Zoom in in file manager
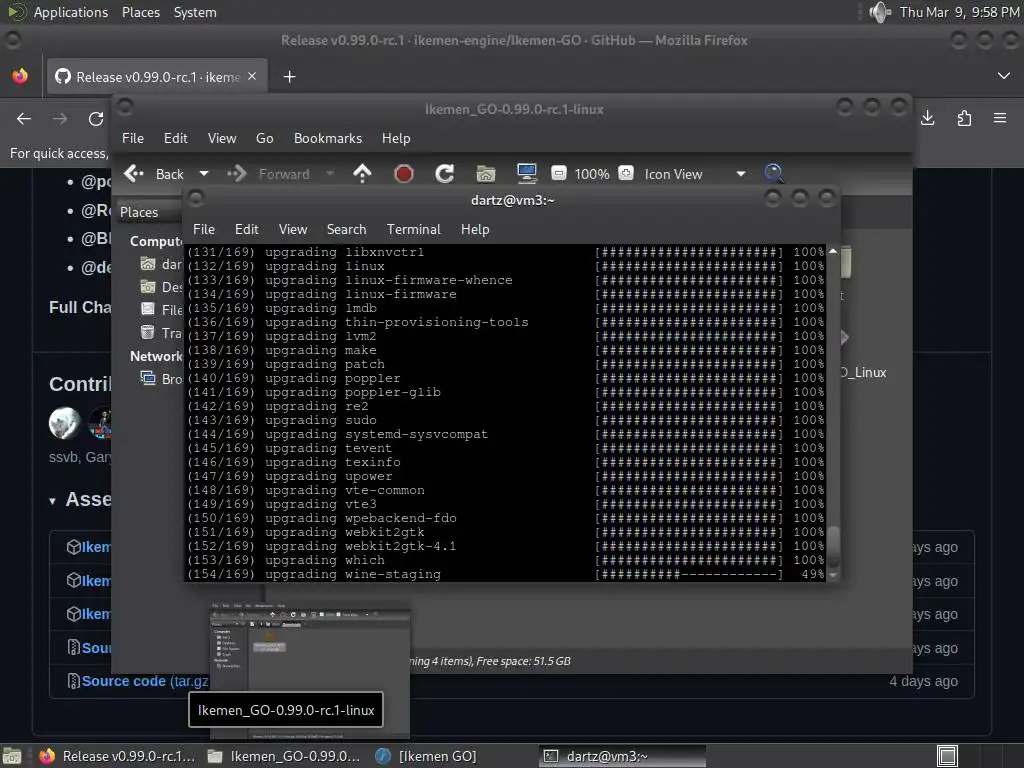 pos(626,173)
